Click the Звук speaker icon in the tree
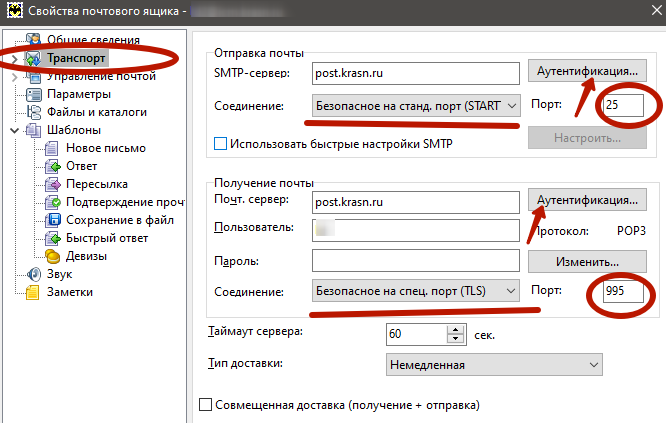Screen dimensions: 666x423 pos(33,274)
